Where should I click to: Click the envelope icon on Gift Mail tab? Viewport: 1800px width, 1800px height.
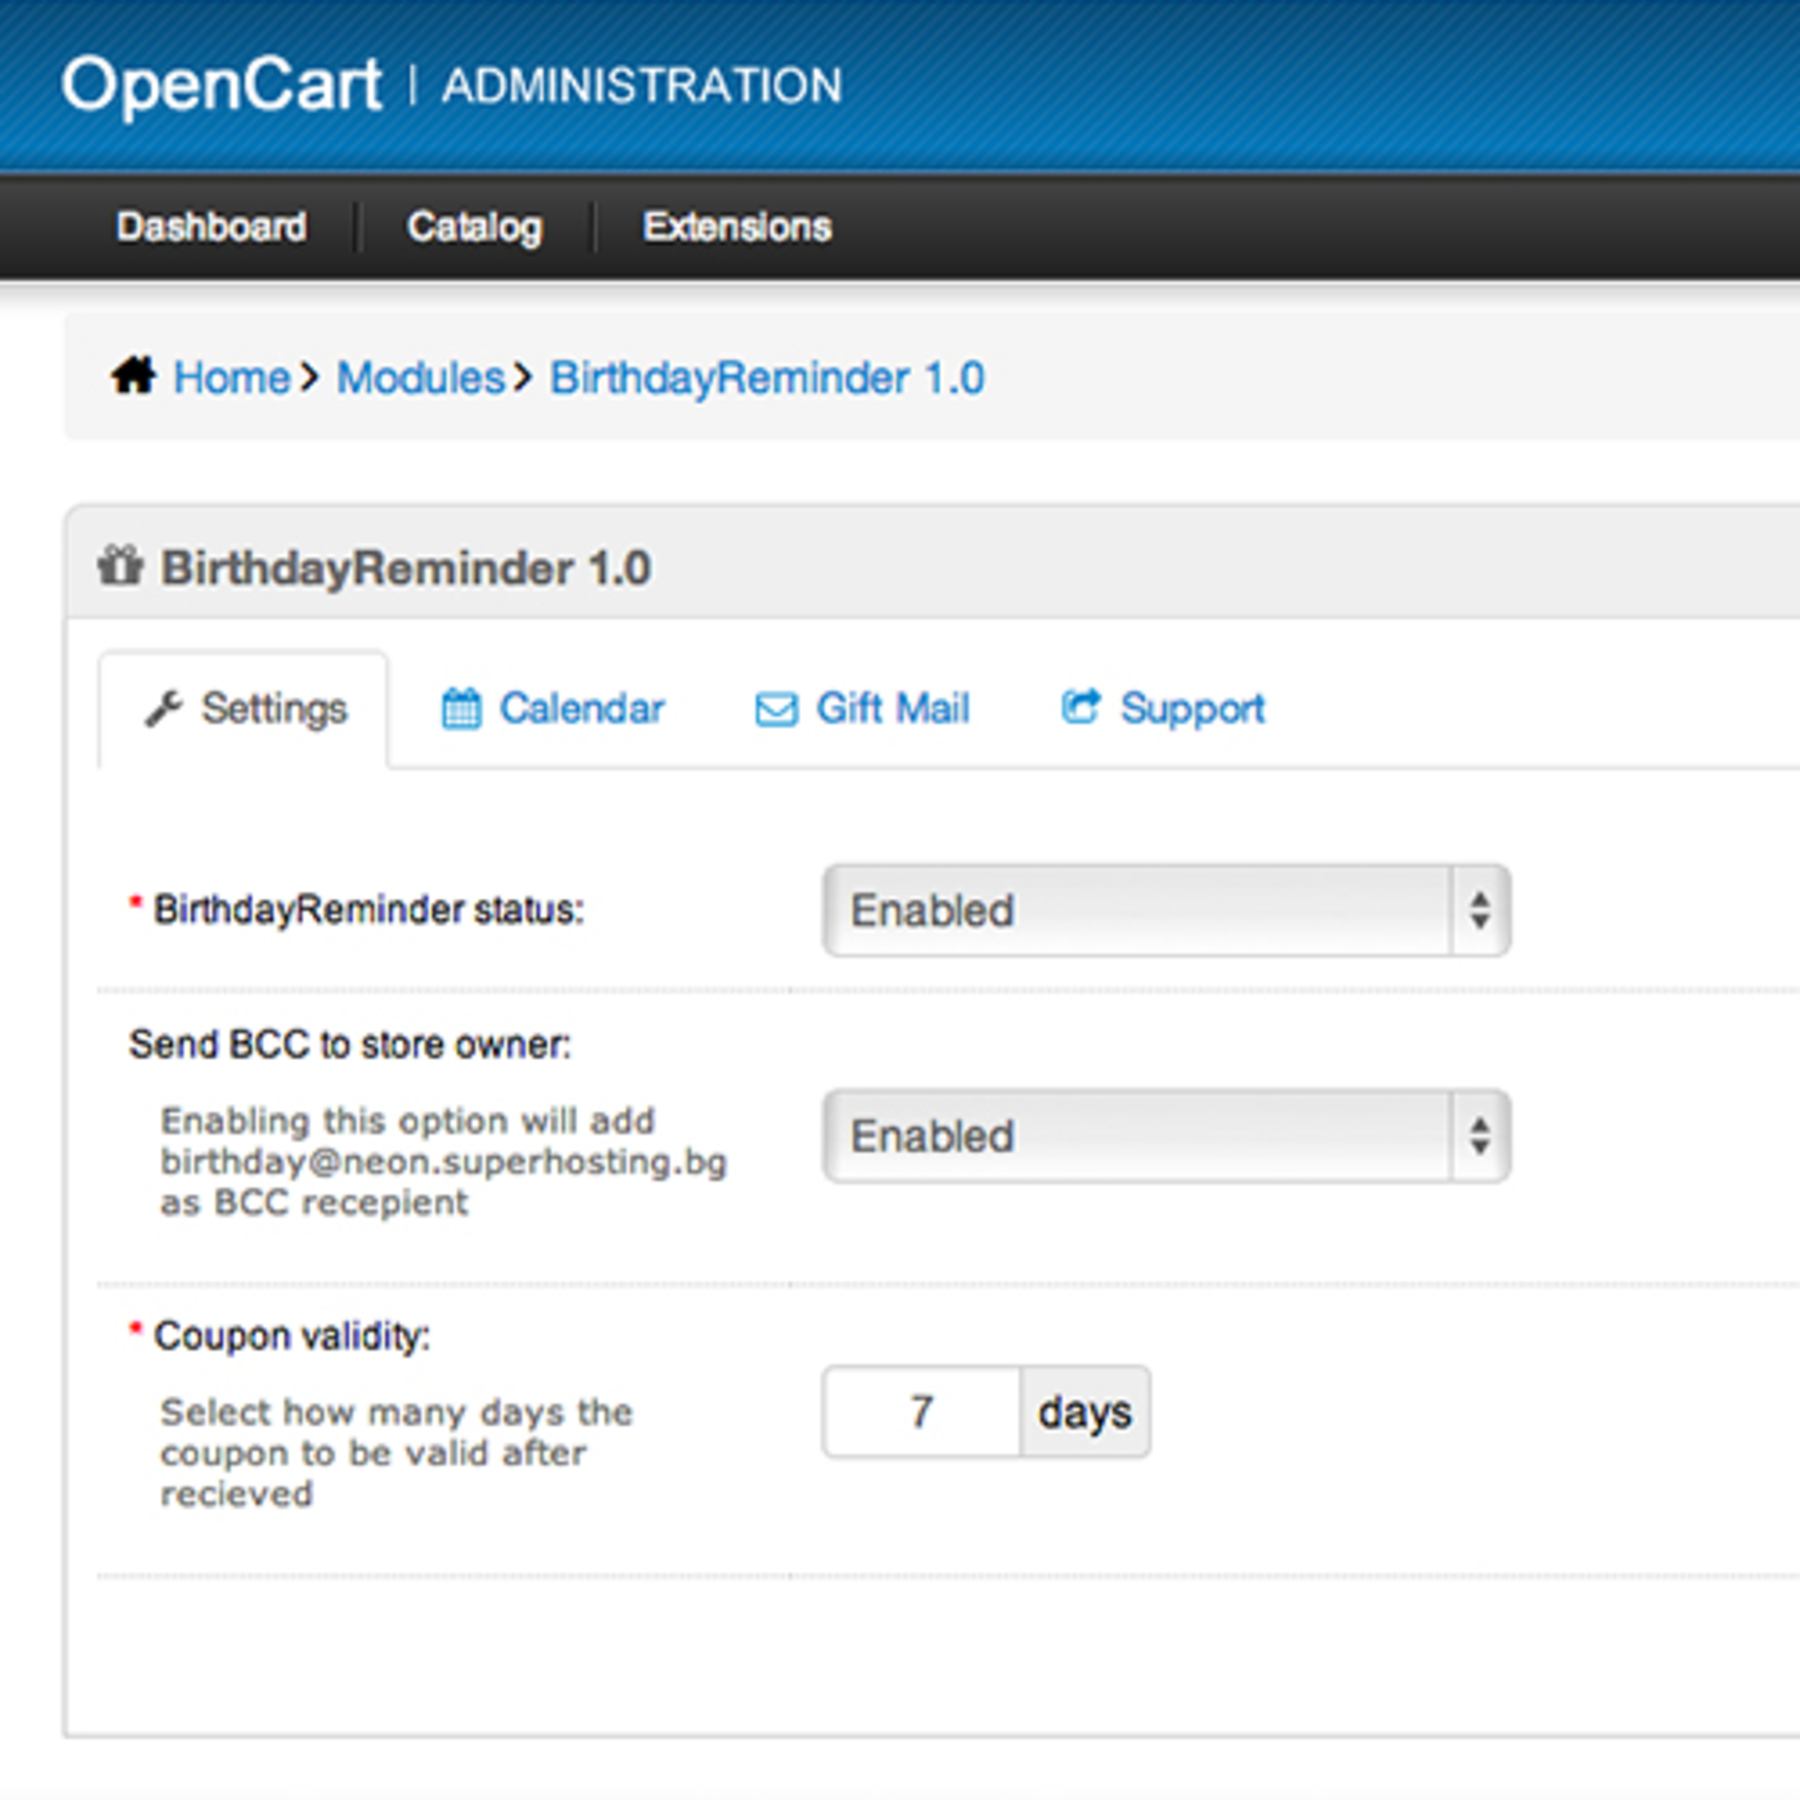coord(776,710)
